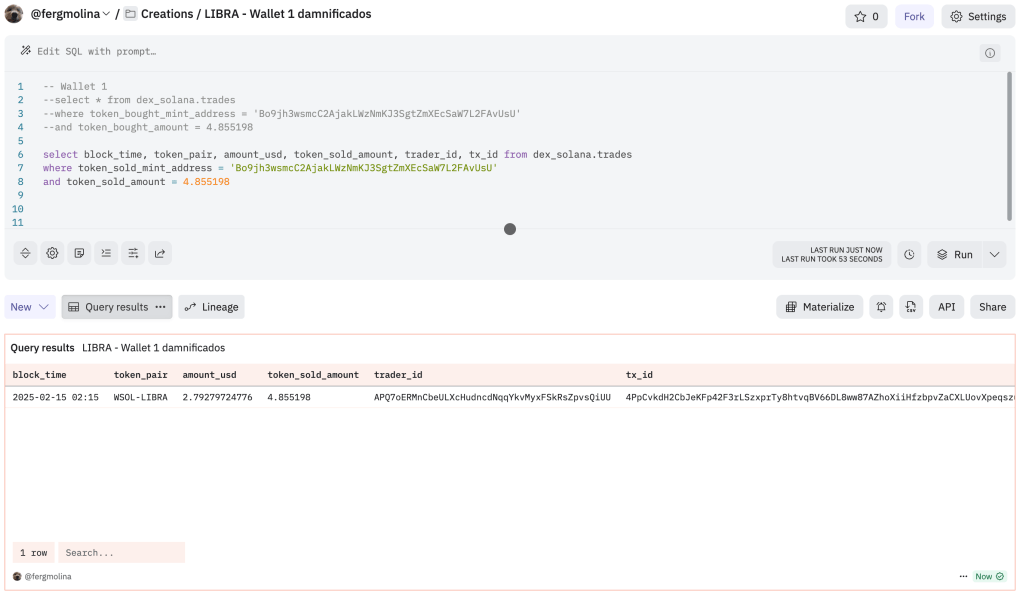Expand the Run options chevron
The image size is (1023, 598).
coord(994,254)
